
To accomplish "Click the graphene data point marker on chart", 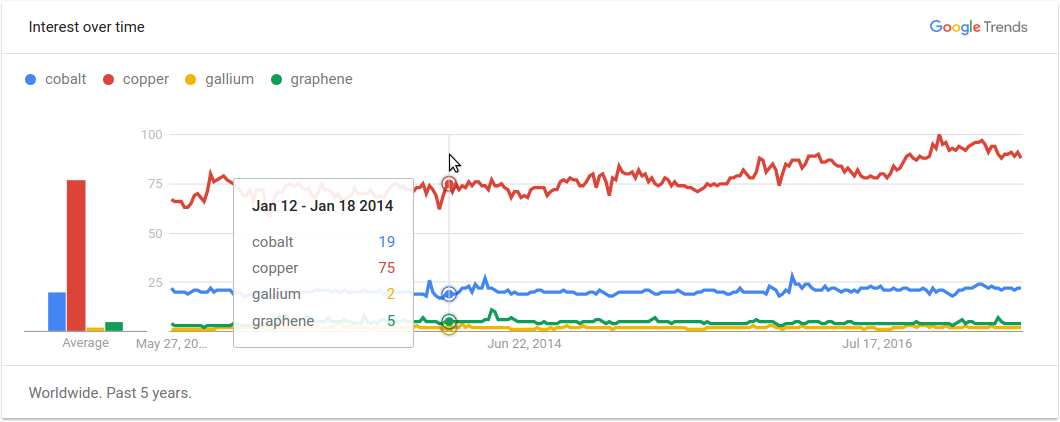I will [x=449, y=321].
